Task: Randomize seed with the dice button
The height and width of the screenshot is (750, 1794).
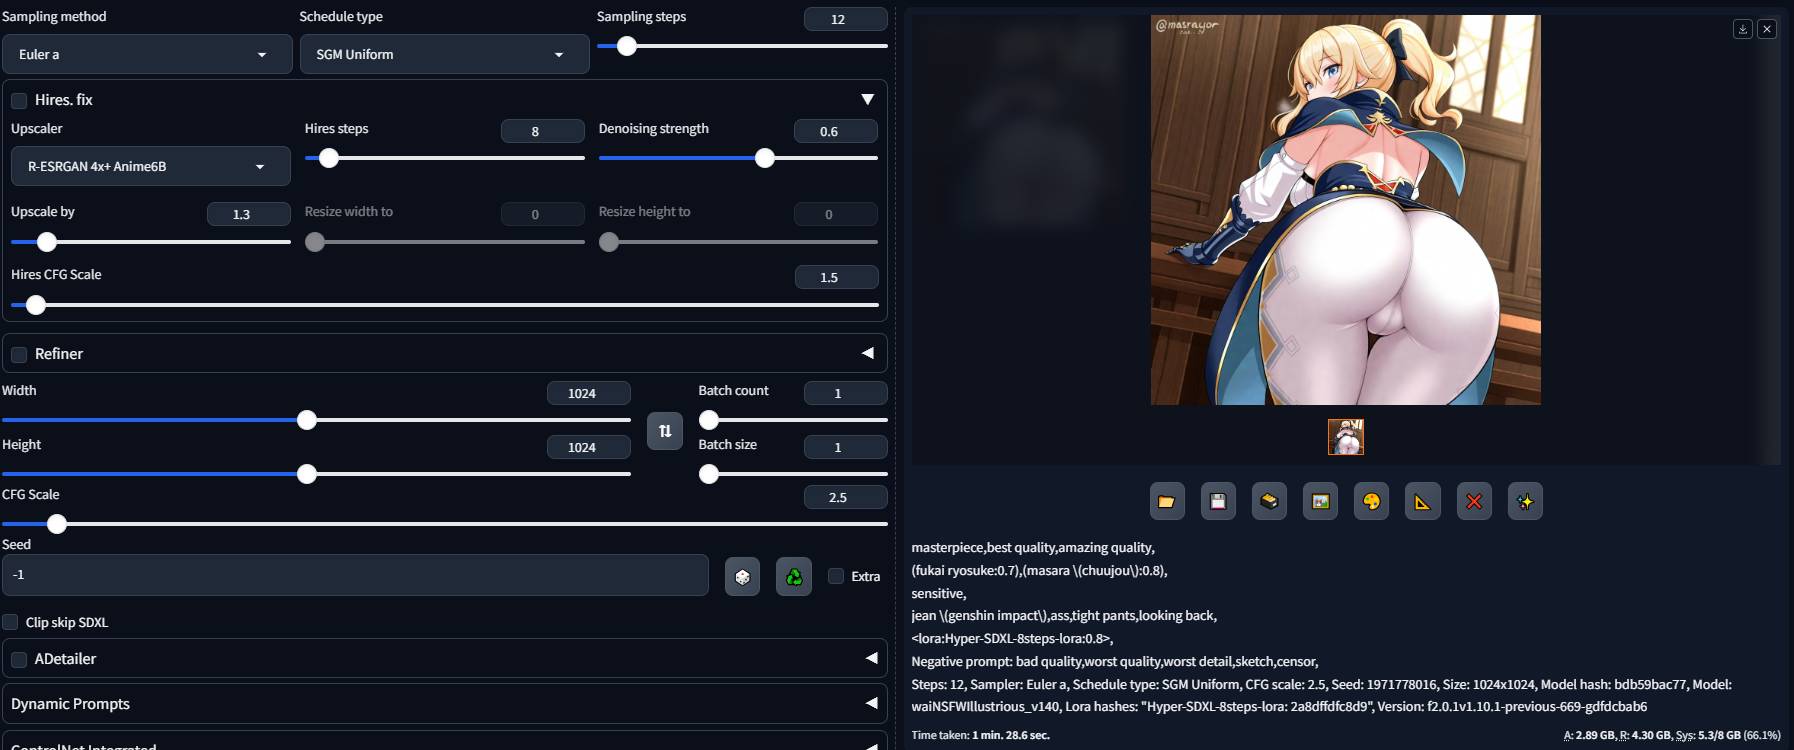Action: tap(742, 577)
